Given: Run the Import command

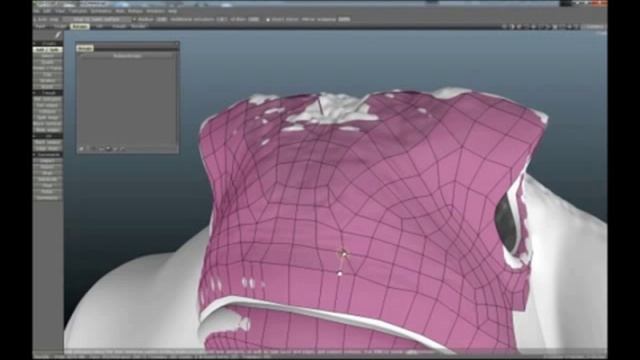Looking at the screenshot, I should pyautogui.click(x=47, y=161).
